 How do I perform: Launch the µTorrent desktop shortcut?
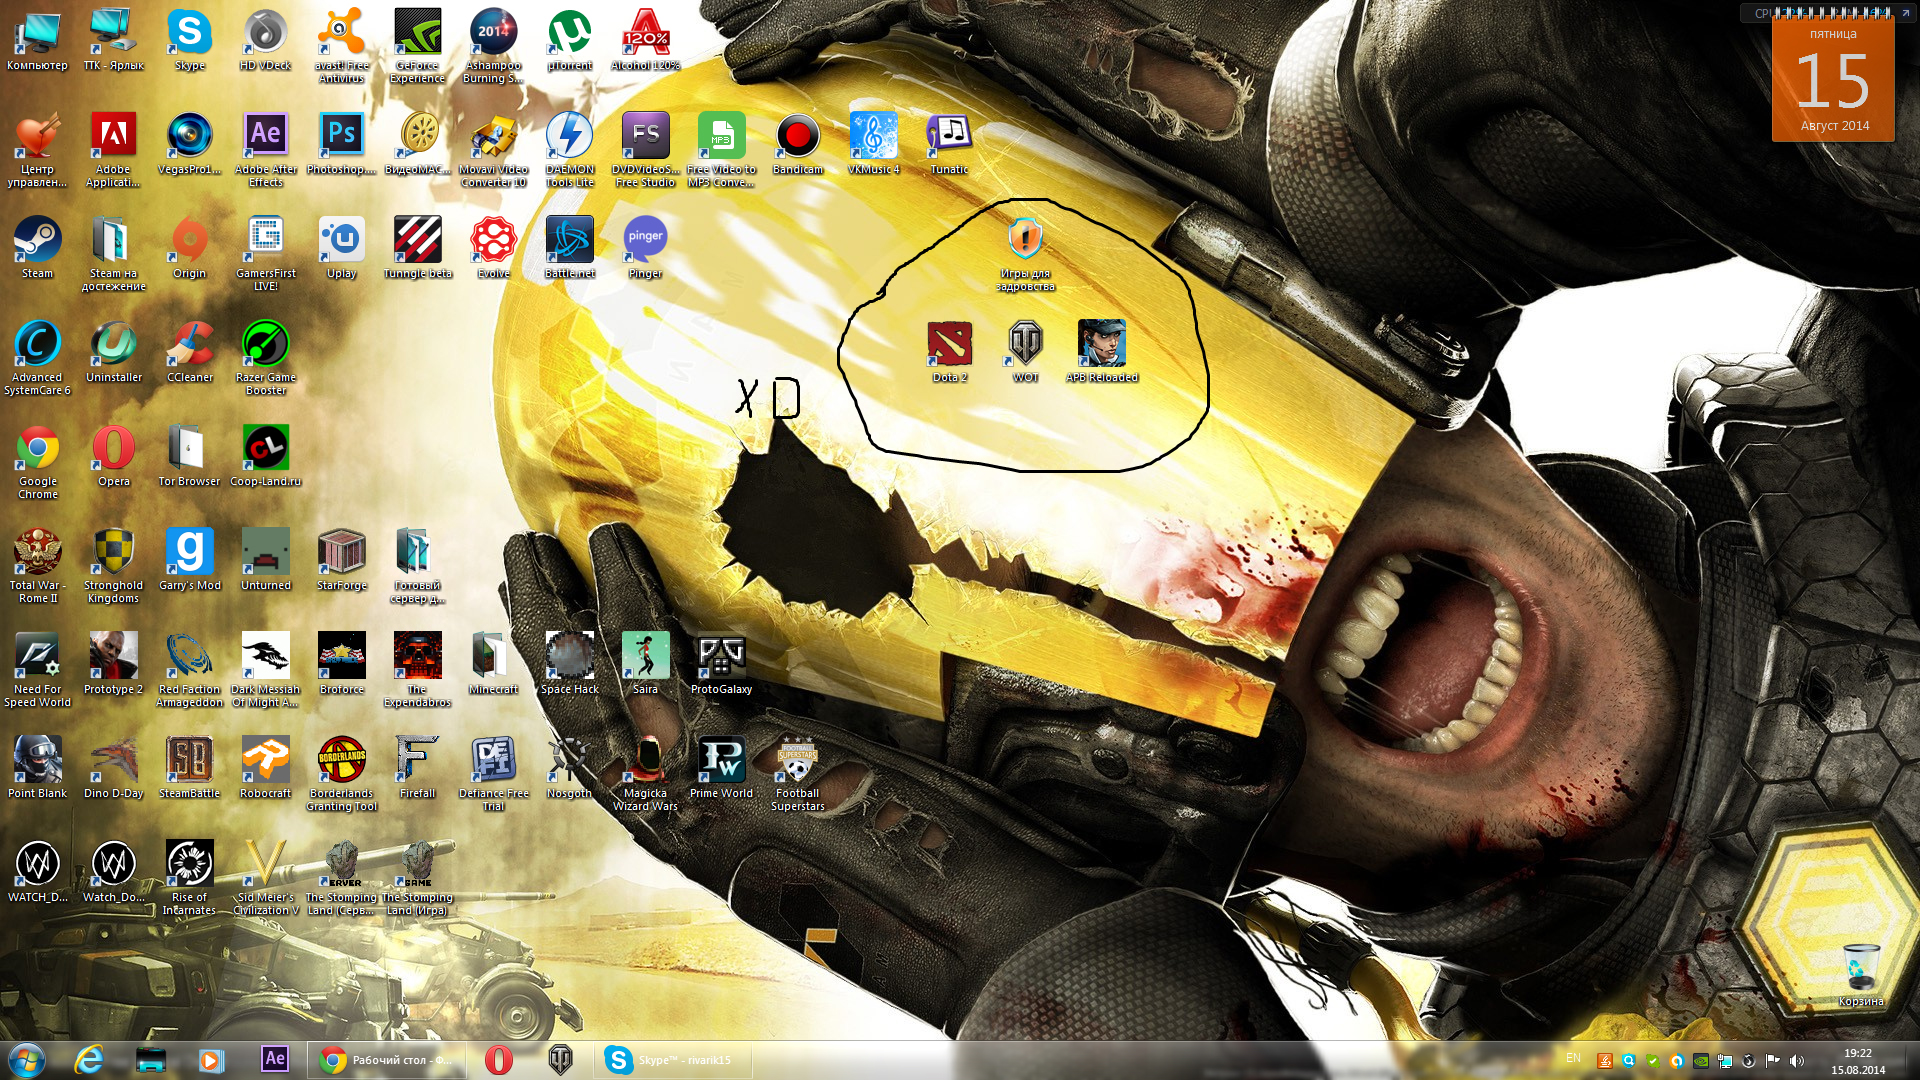(569, 40)
